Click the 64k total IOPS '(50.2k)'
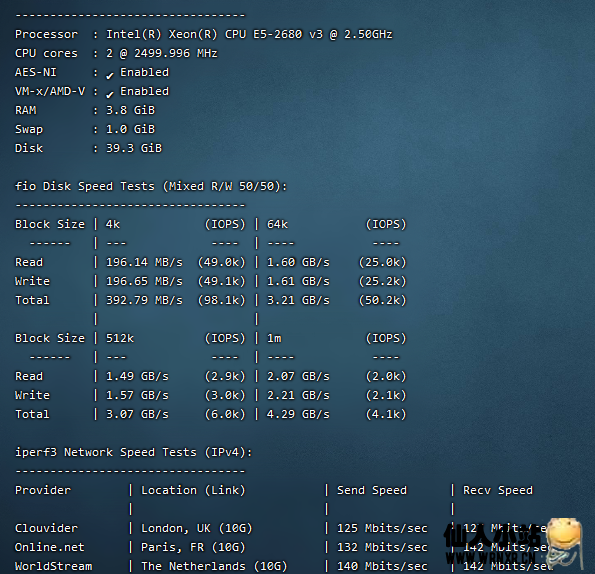The image size is (595, 574). click(x=383, y=300)
